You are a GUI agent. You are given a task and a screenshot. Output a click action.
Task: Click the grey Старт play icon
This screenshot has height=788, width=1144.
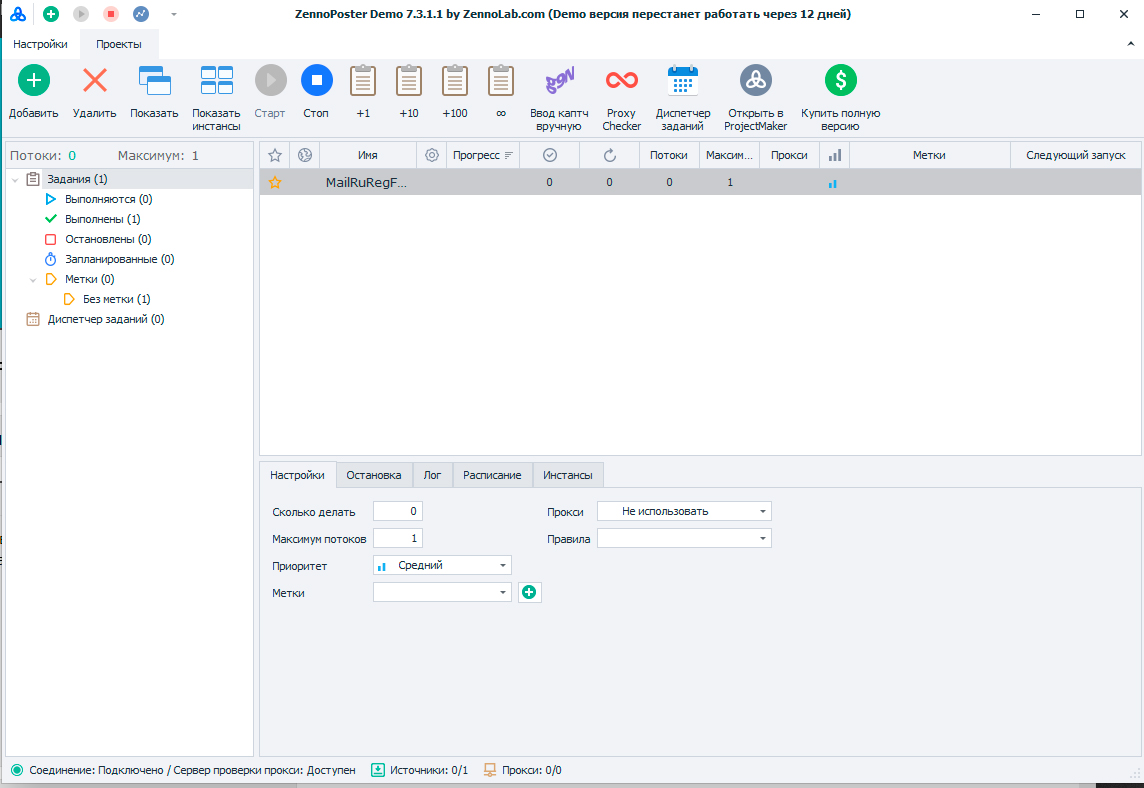click(x=271, y=80)
